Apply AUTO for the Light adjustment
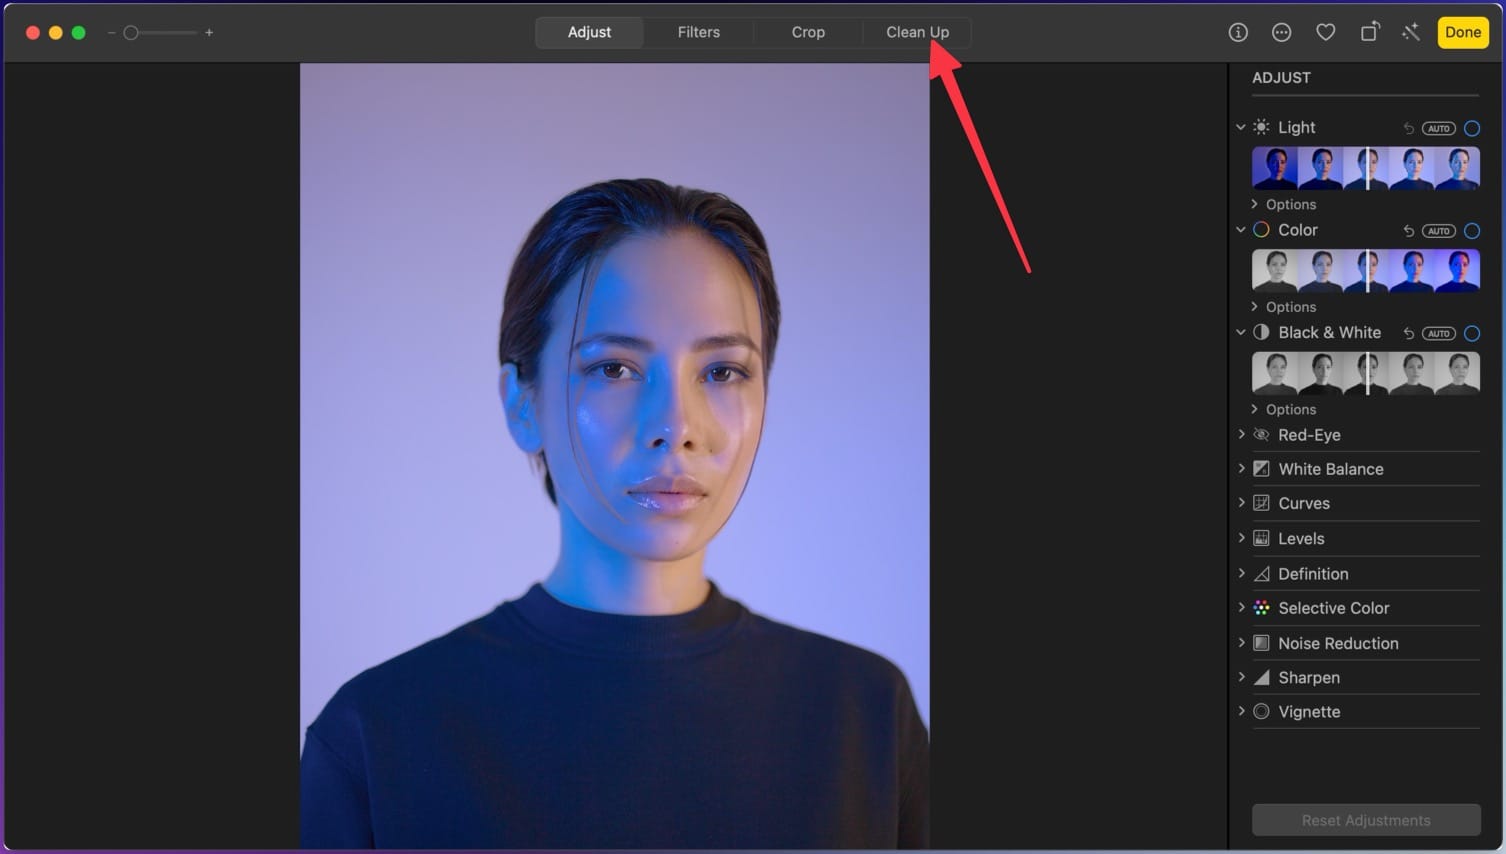Screen dimensions: 1506x854 [1438, 128]
